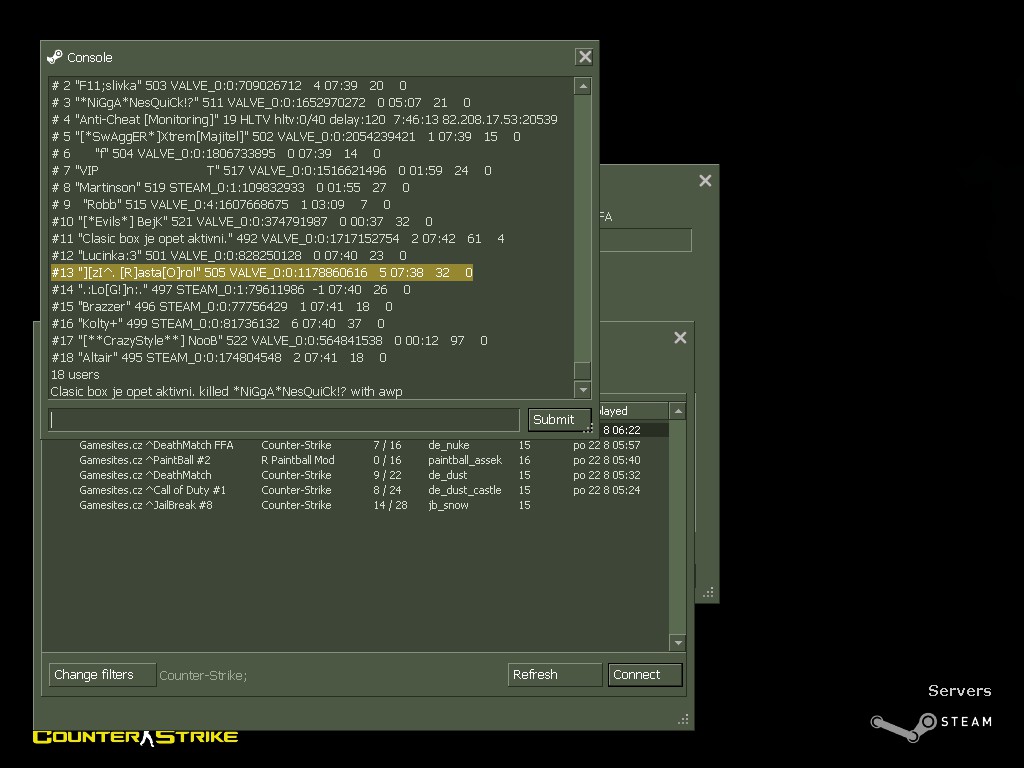Click the [*SwAggER*]Xtrem[Majitel] player line
The height and width of the screenshot is (768, 1024).
click(x=286, y=136)
